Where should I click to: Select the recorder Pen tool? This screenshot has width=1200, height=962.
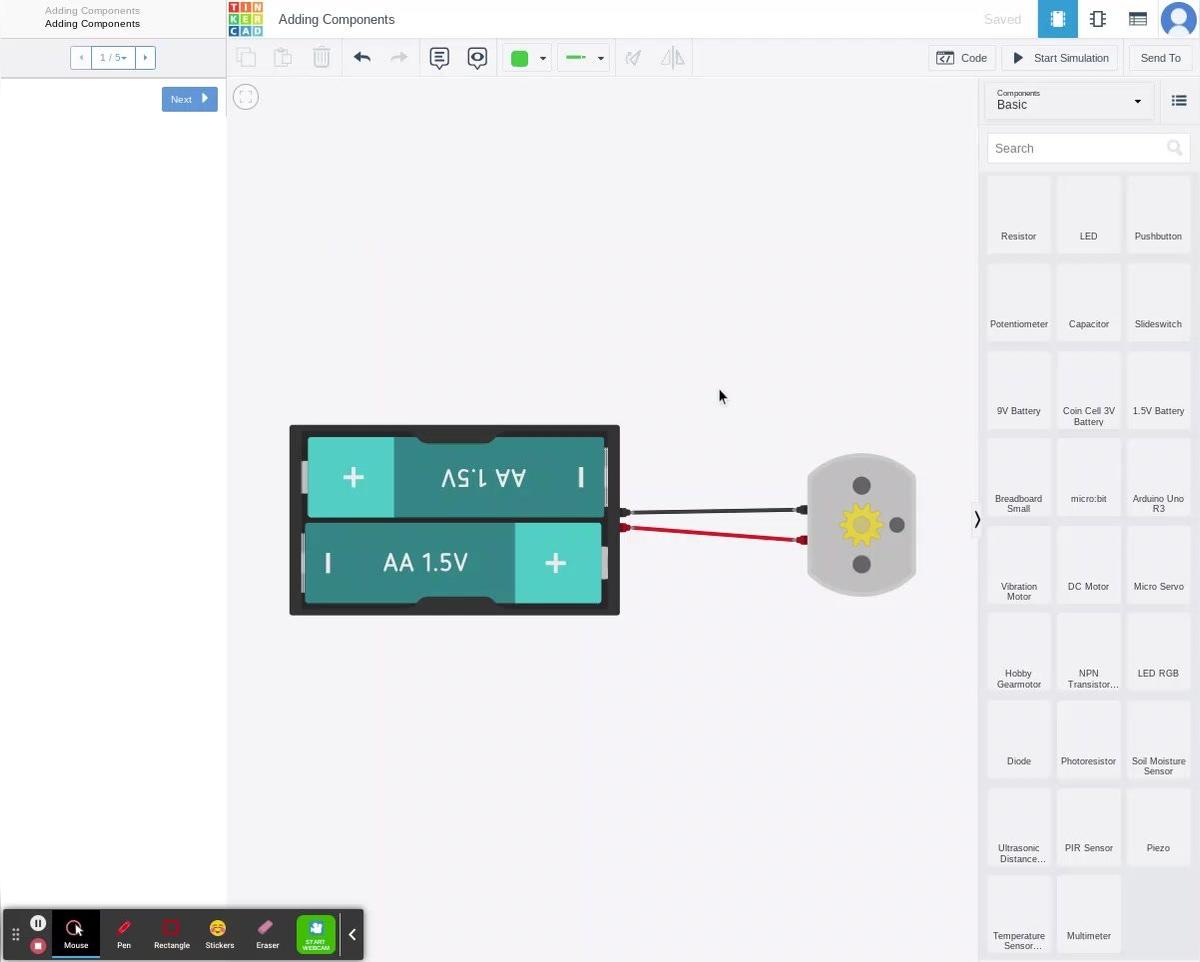[124, 934]
